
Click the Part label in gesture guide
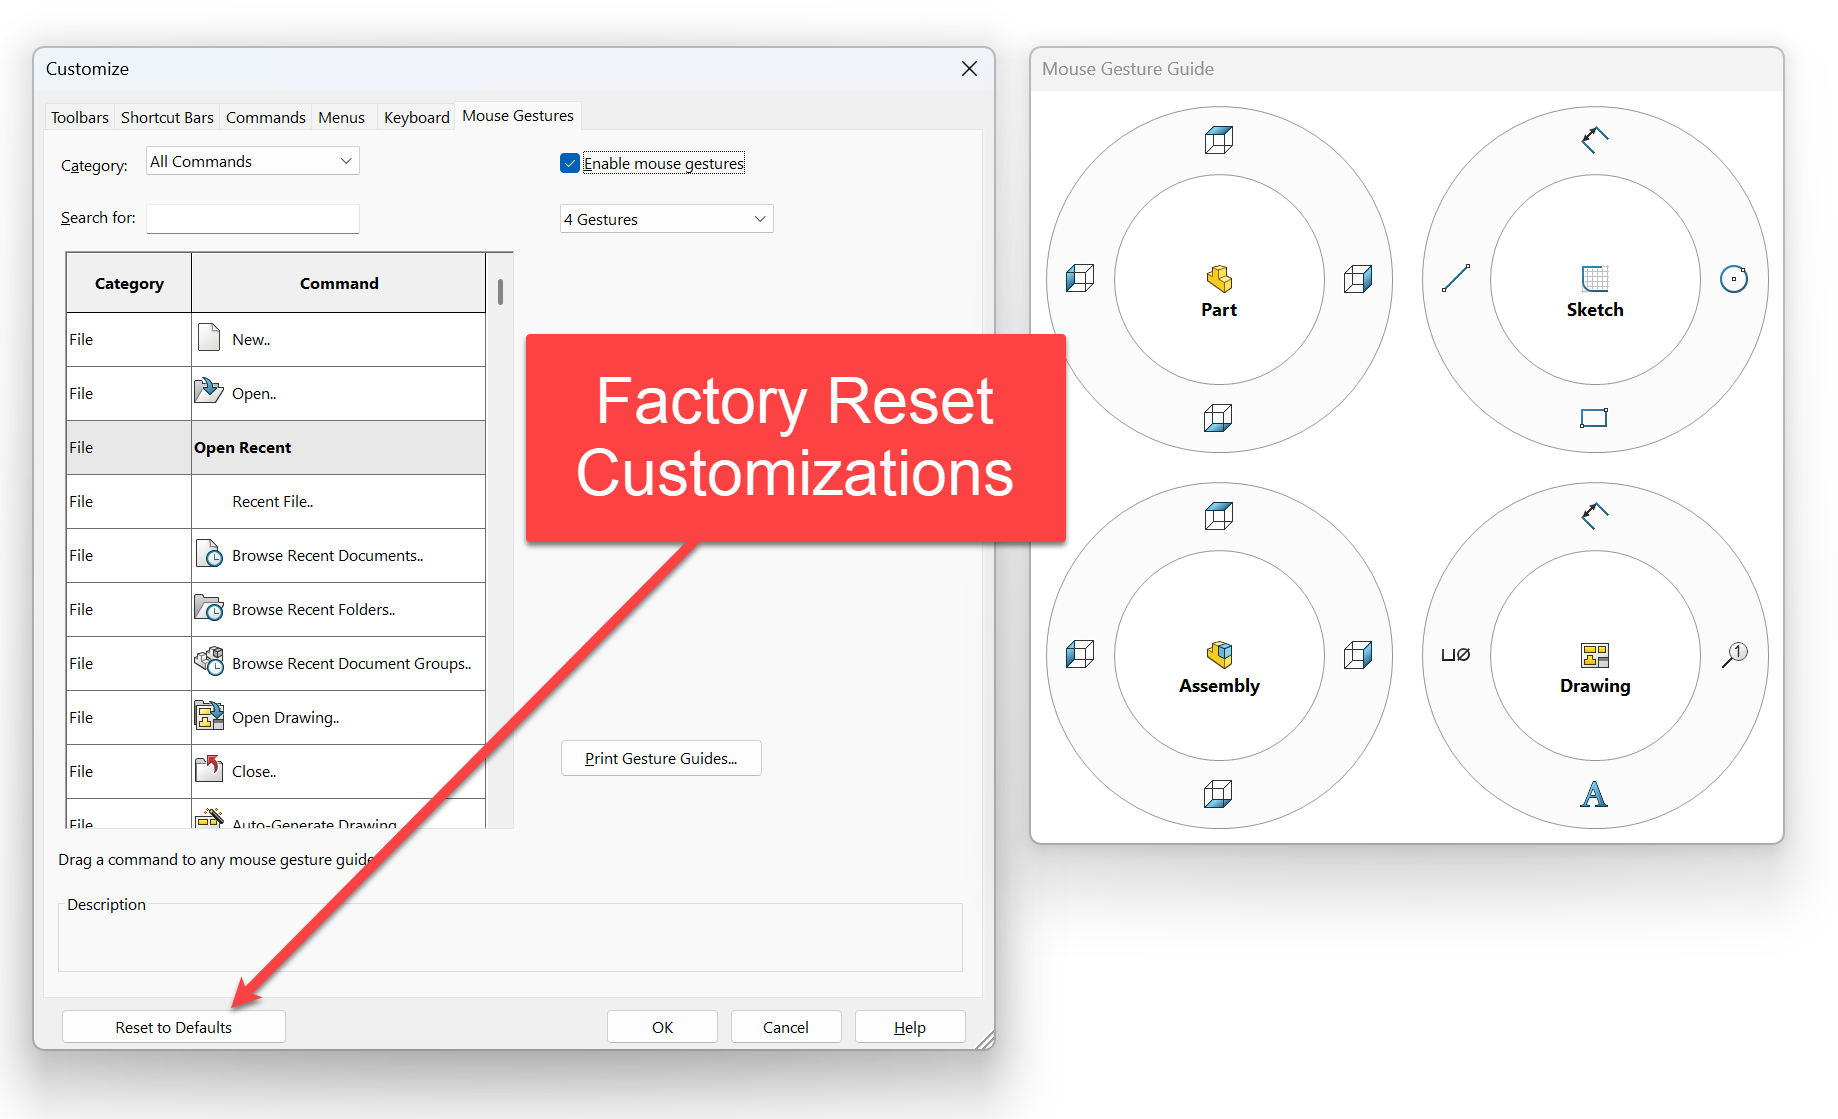tap(1219, 310)
